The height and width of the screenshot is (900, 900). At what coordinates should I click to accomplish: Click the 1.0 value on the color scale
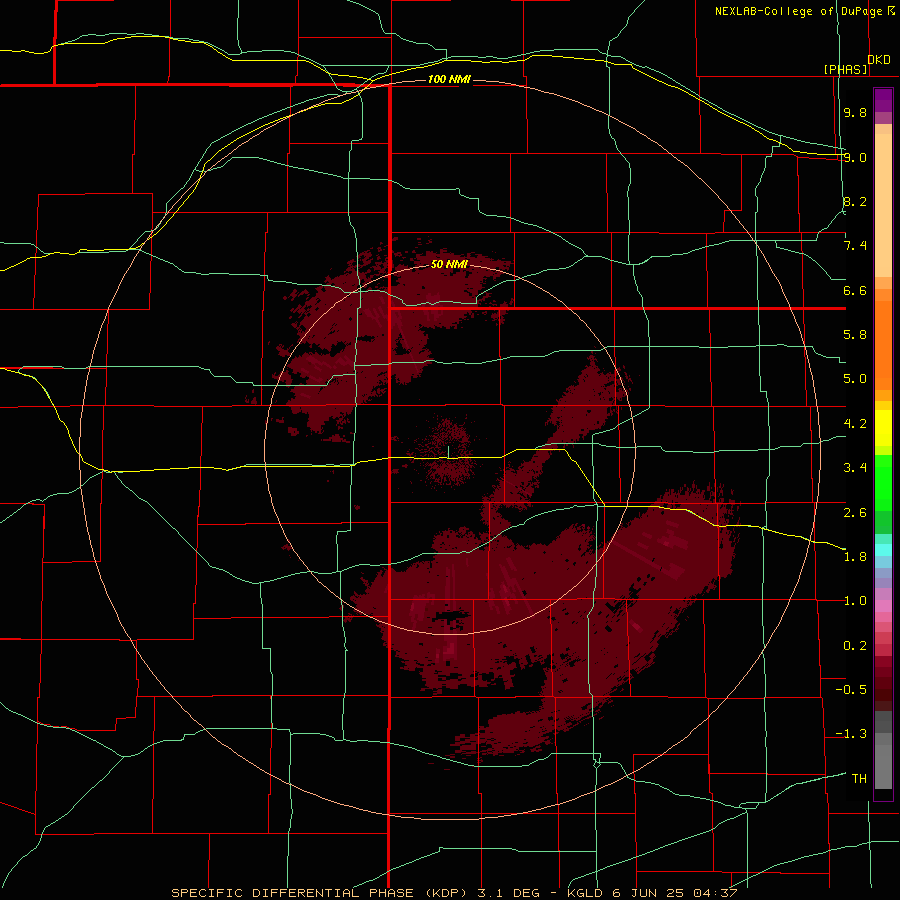pyautogui.click(x=855, y=601)
